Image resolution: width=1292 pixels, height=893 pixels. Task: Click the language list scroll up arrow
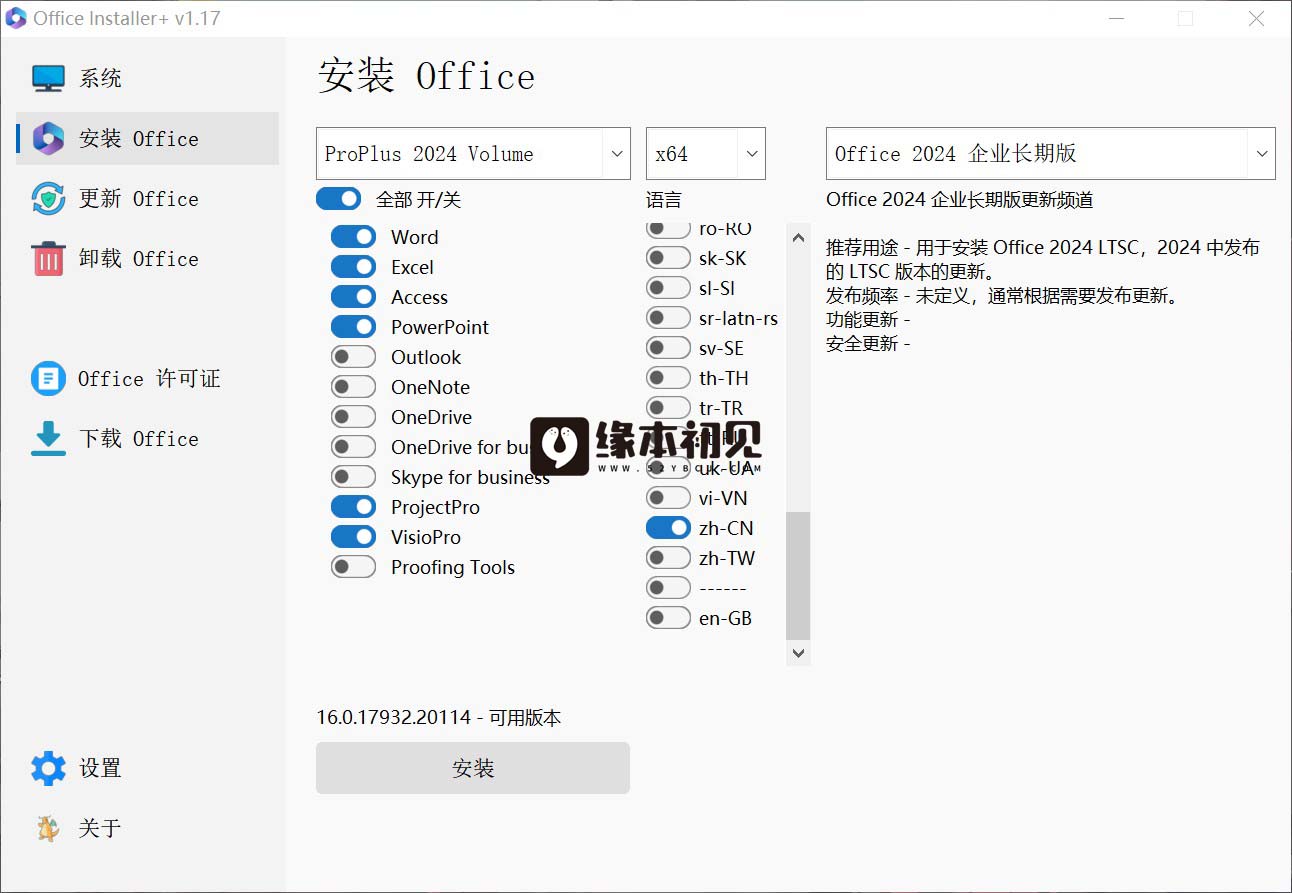(798, 238)
